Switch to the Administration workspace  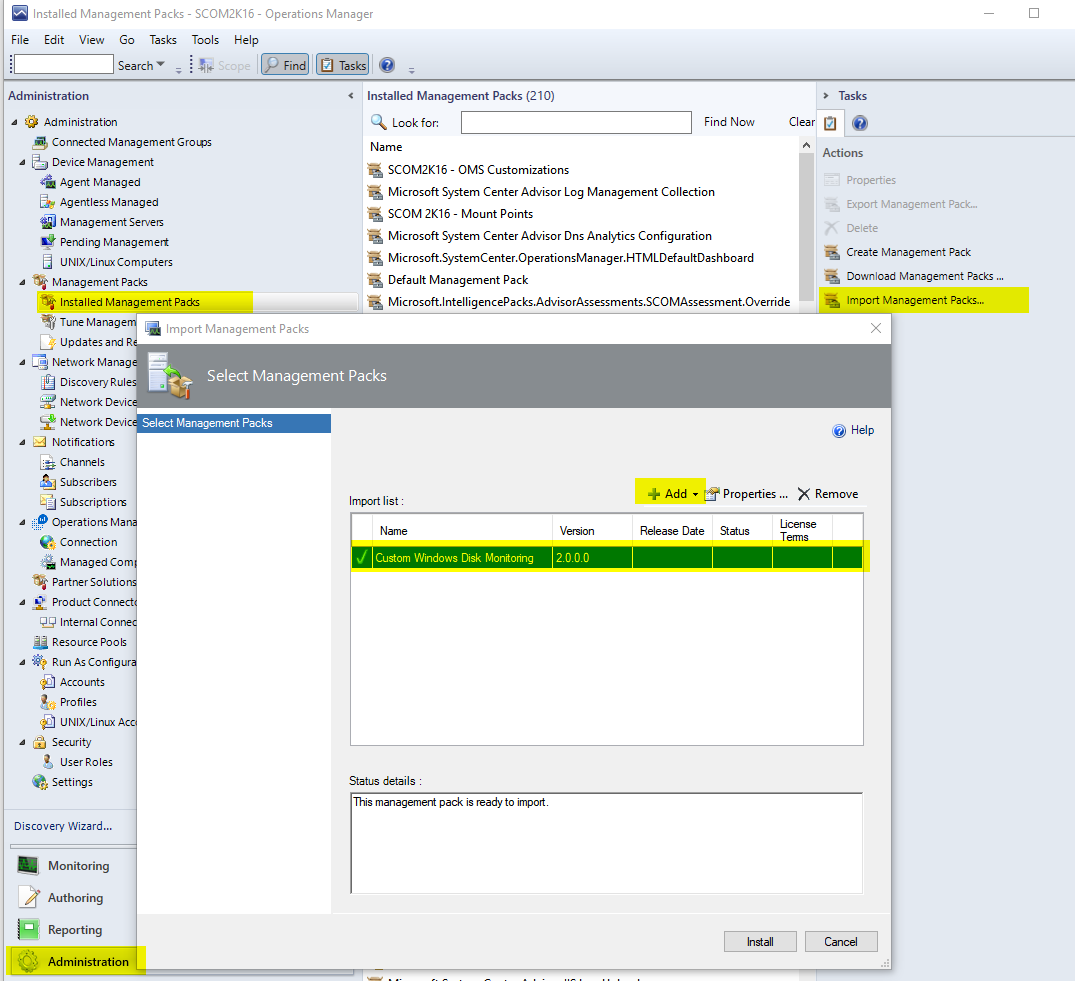(x=76, y=961)
